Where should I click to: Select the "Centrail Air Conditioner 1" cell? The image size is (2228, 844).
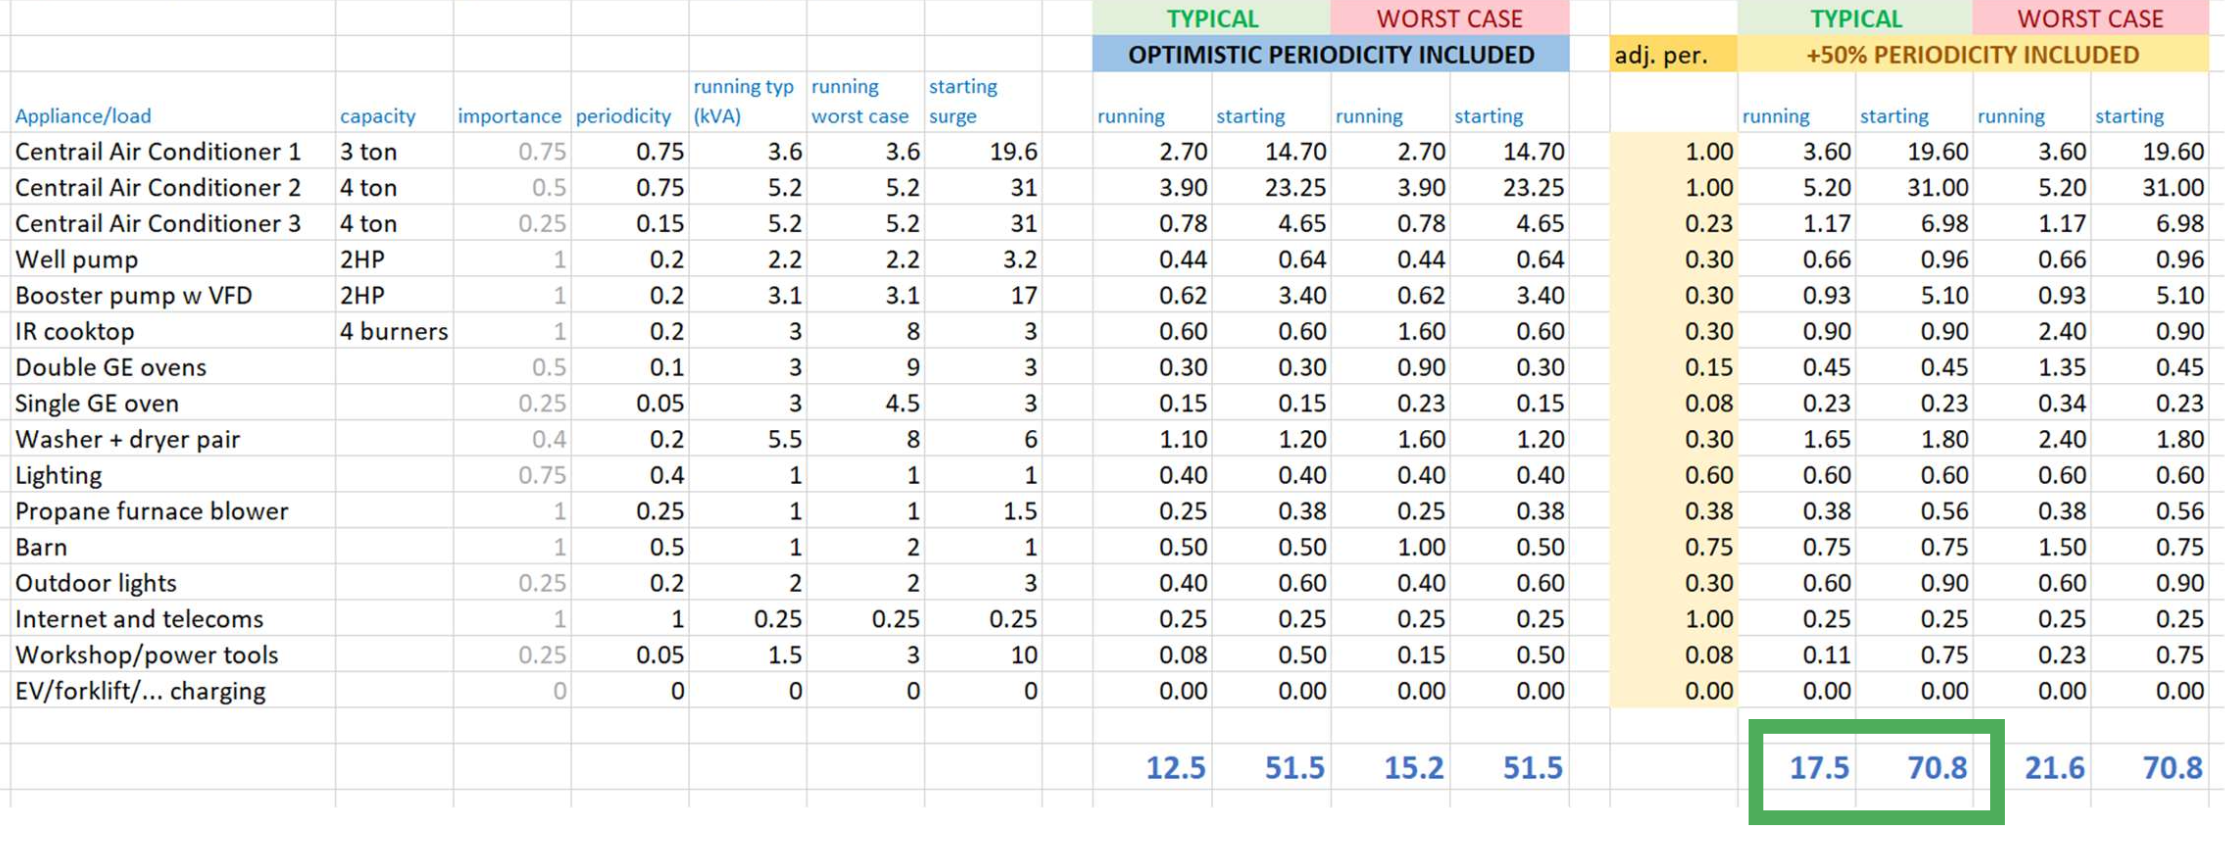[172, 151]
